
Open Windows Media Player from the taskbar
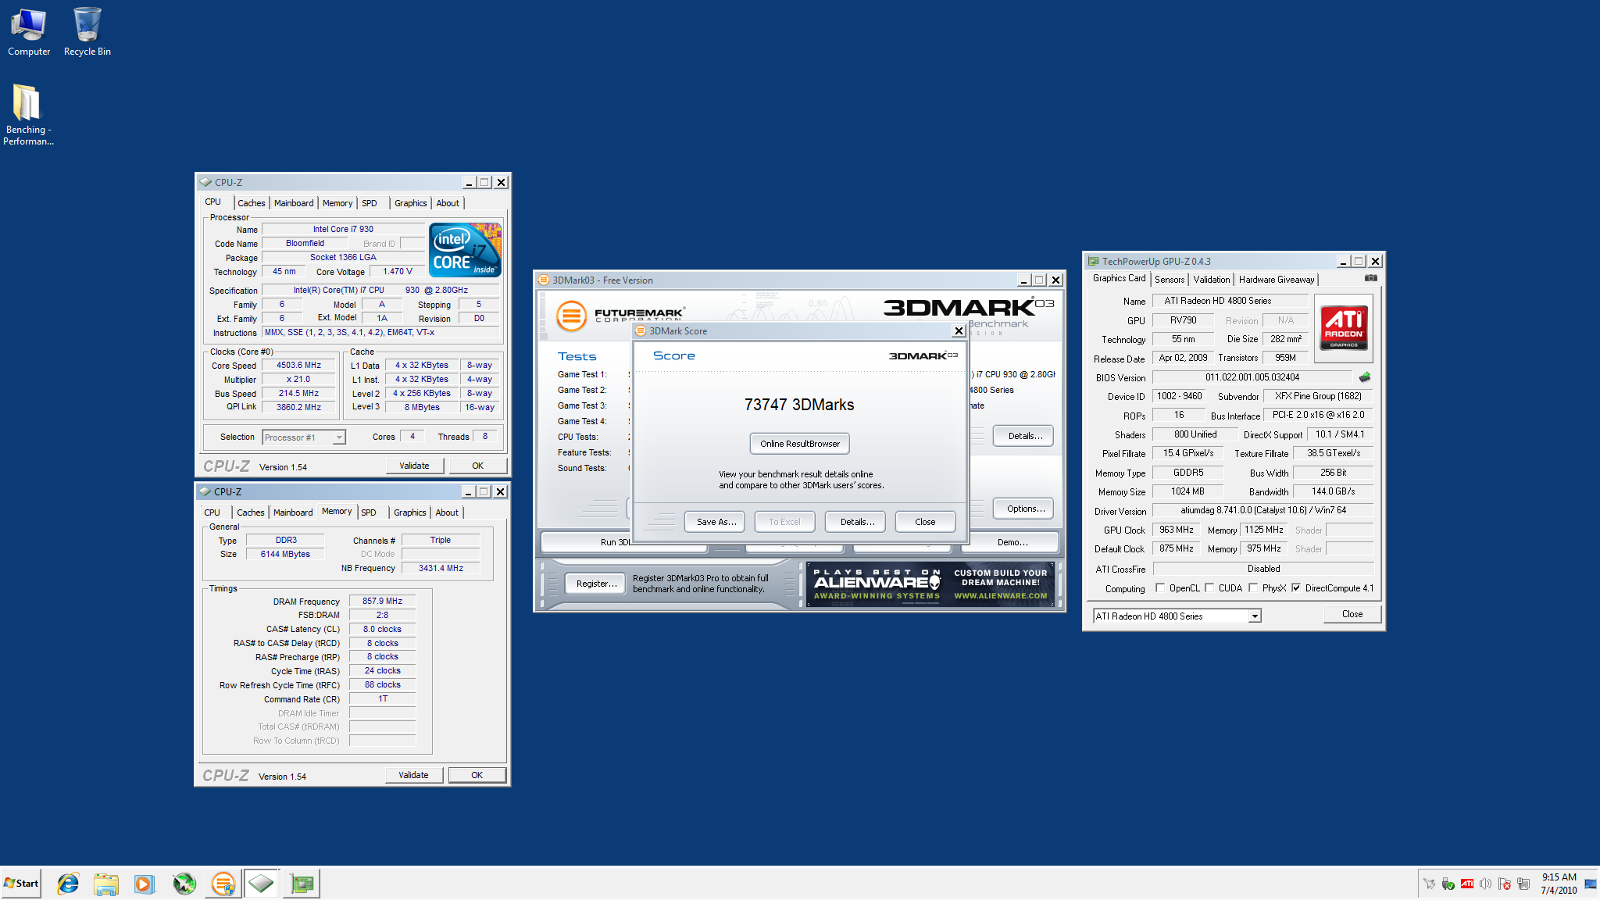point(144,883)
